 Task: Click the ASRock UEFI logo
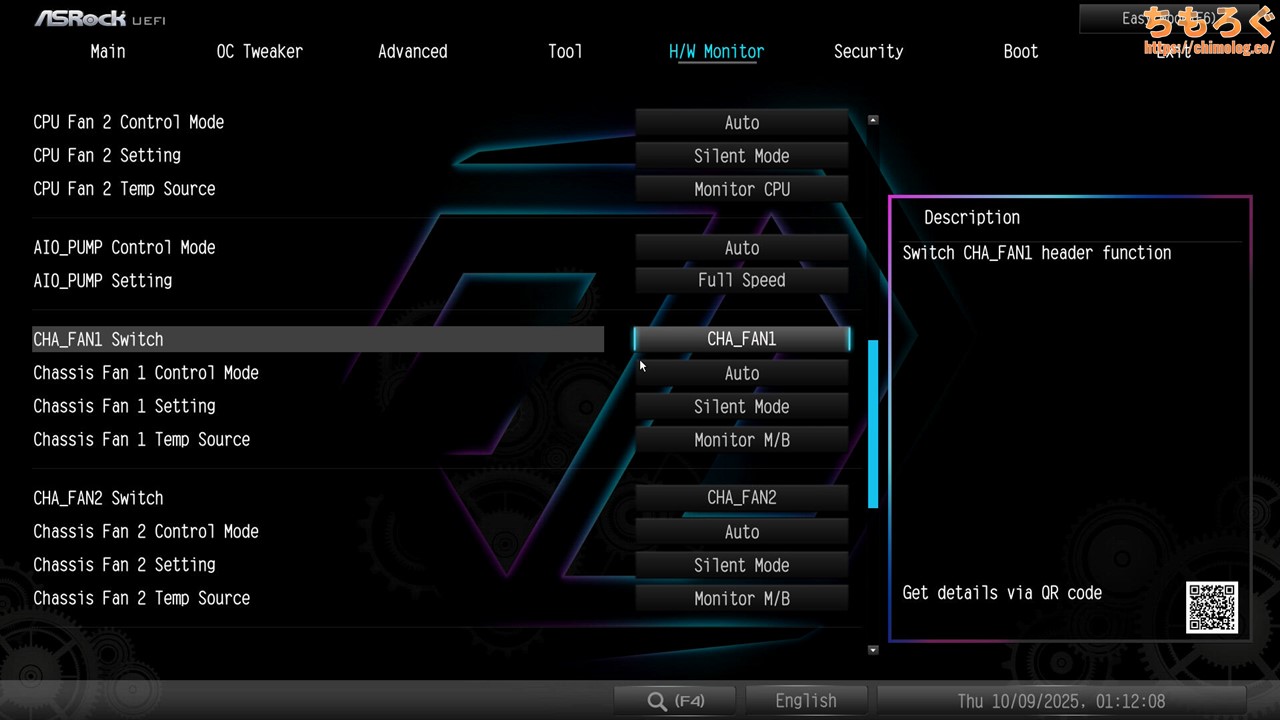100,18
